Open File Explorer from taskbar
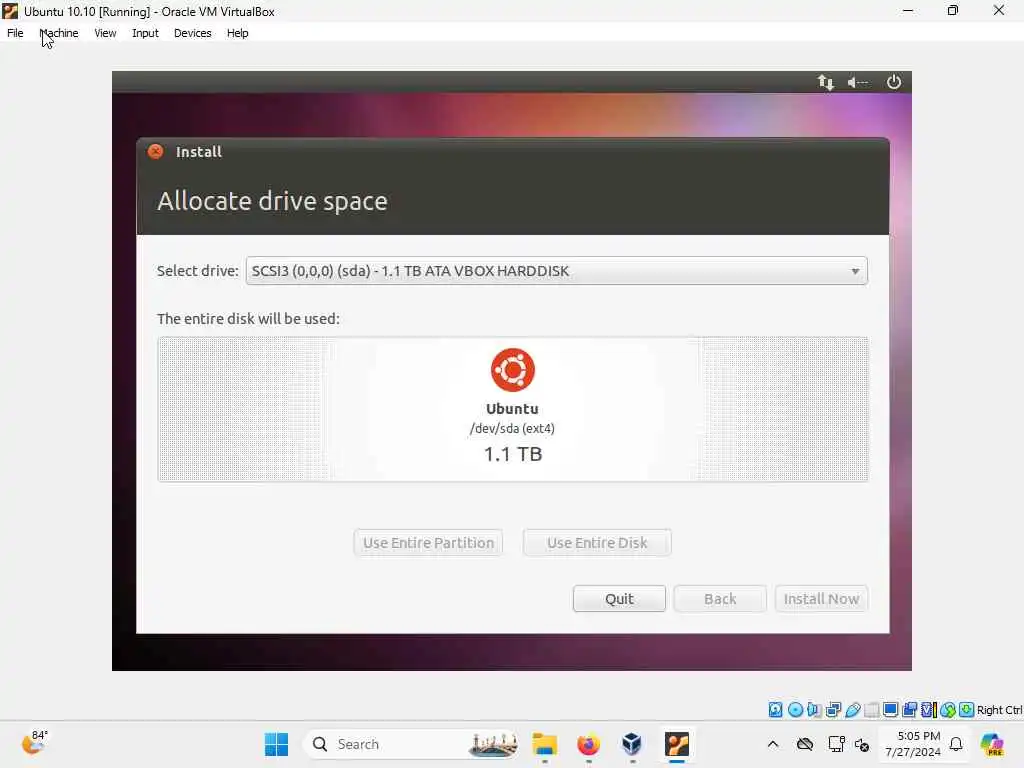This screenshot has width=1024, height=768. [545, 744]
